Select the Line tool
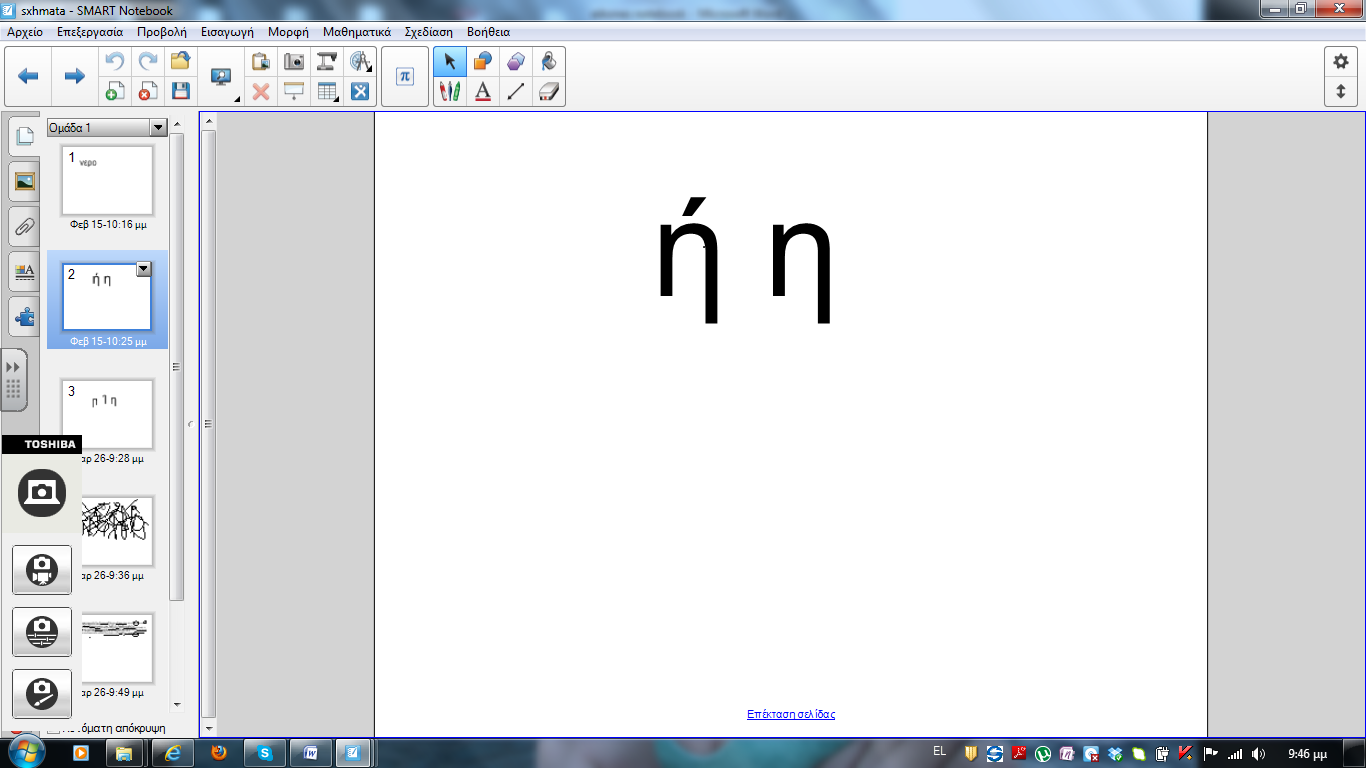 tap(516, 91)
